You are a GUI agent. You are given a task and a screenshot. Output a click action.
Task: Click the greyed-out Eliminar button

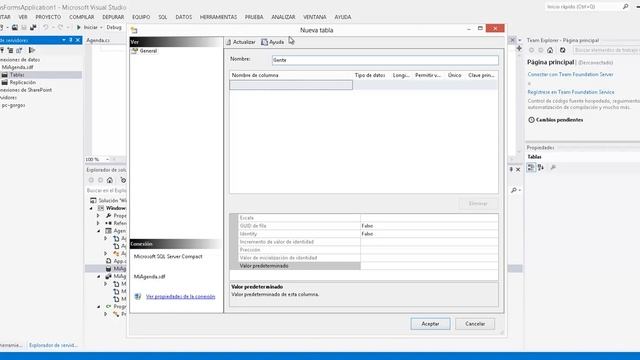pos(478,203)
